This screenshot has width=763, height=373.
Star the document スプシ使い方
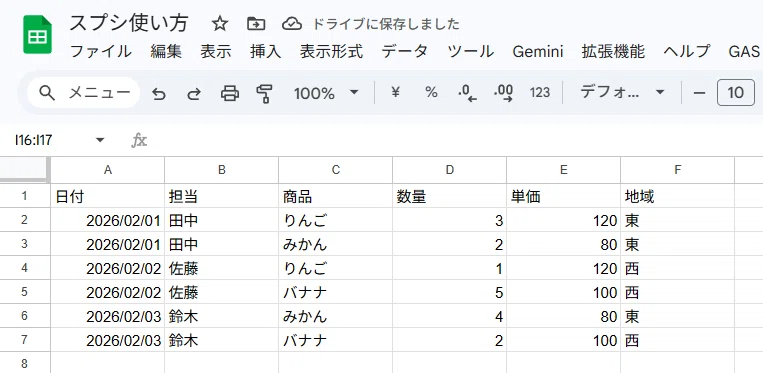coord(220,23)
